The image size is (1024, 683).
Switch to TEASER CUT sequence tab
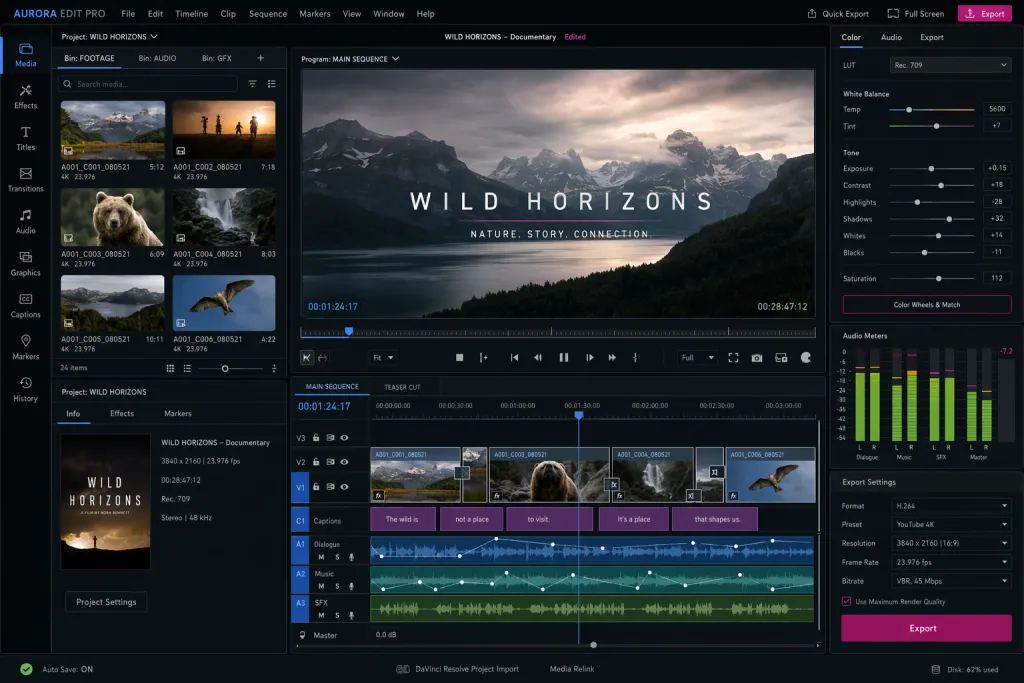coord(402,387)
